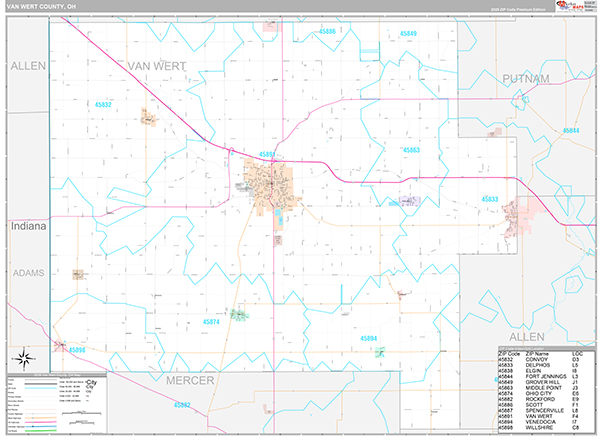Screen dimensions: 600x436
Task: Select ZIP code 45832 label on map
Action: [x=104, y=104]
